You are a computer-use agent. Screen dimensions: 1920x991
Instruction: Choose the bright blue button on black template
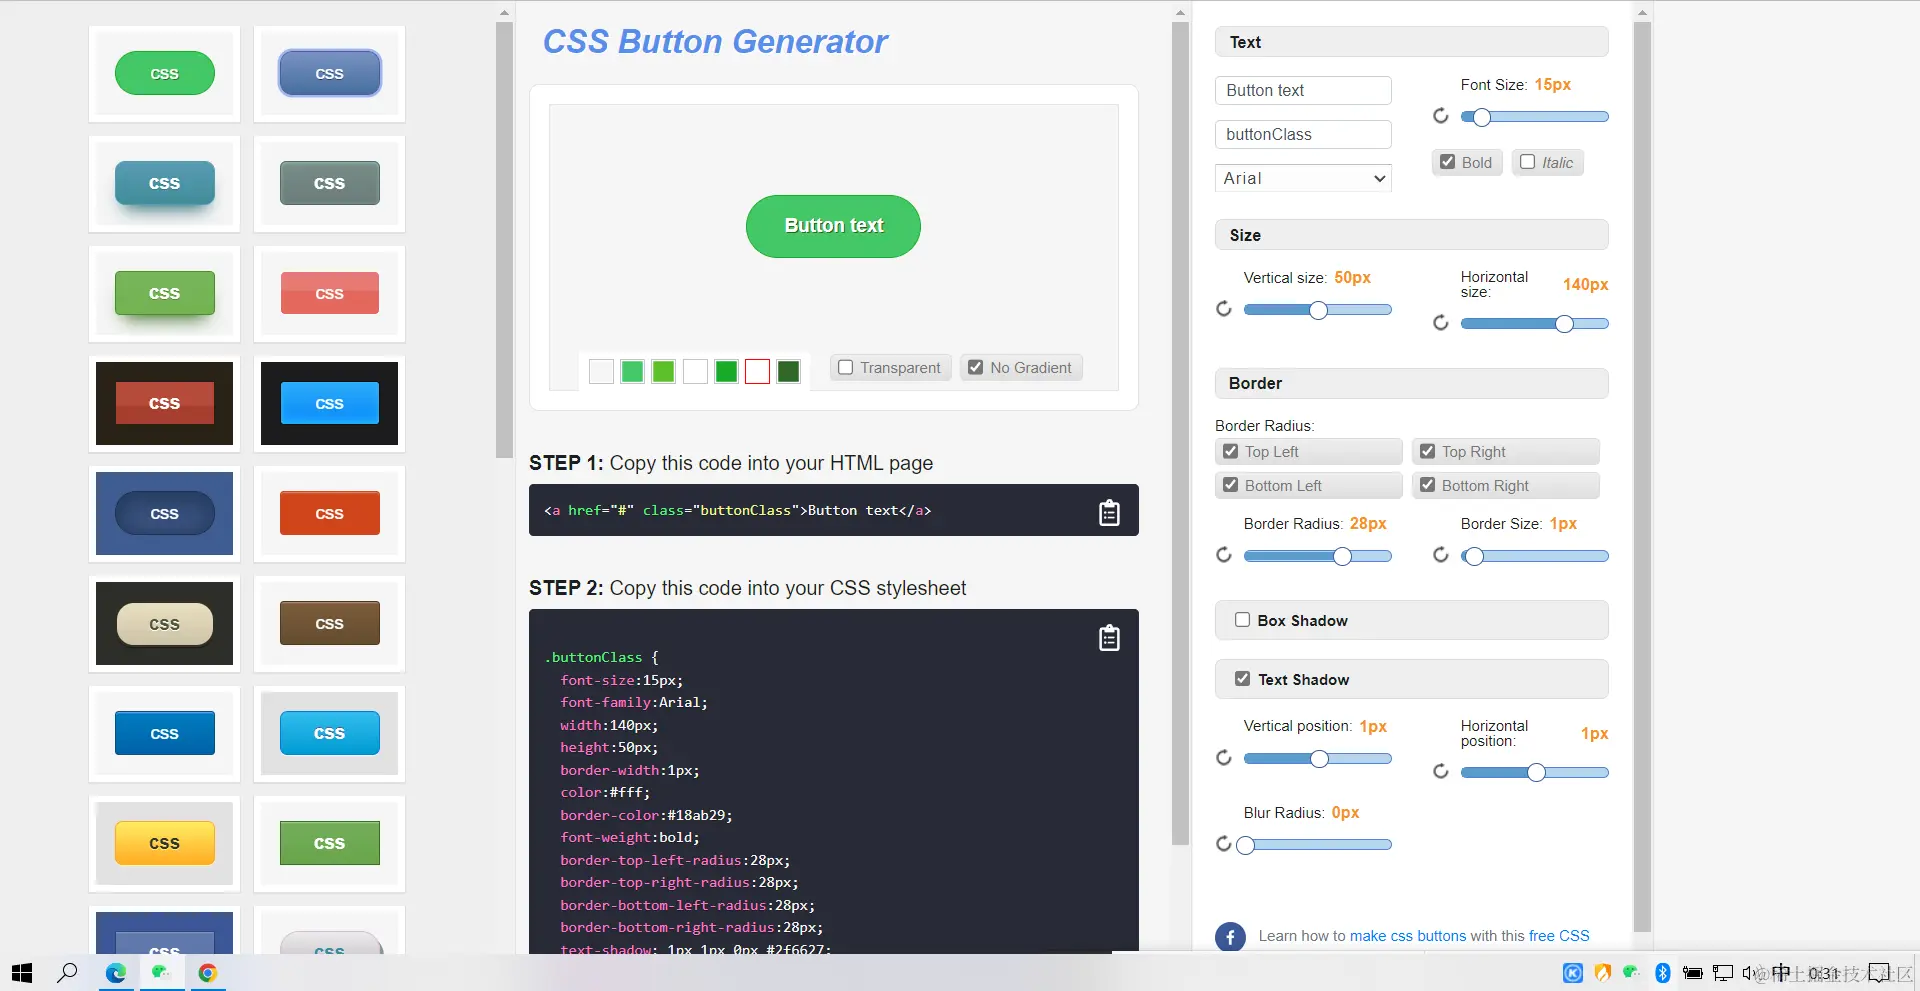pyautogui.click(x=329, y=403)
